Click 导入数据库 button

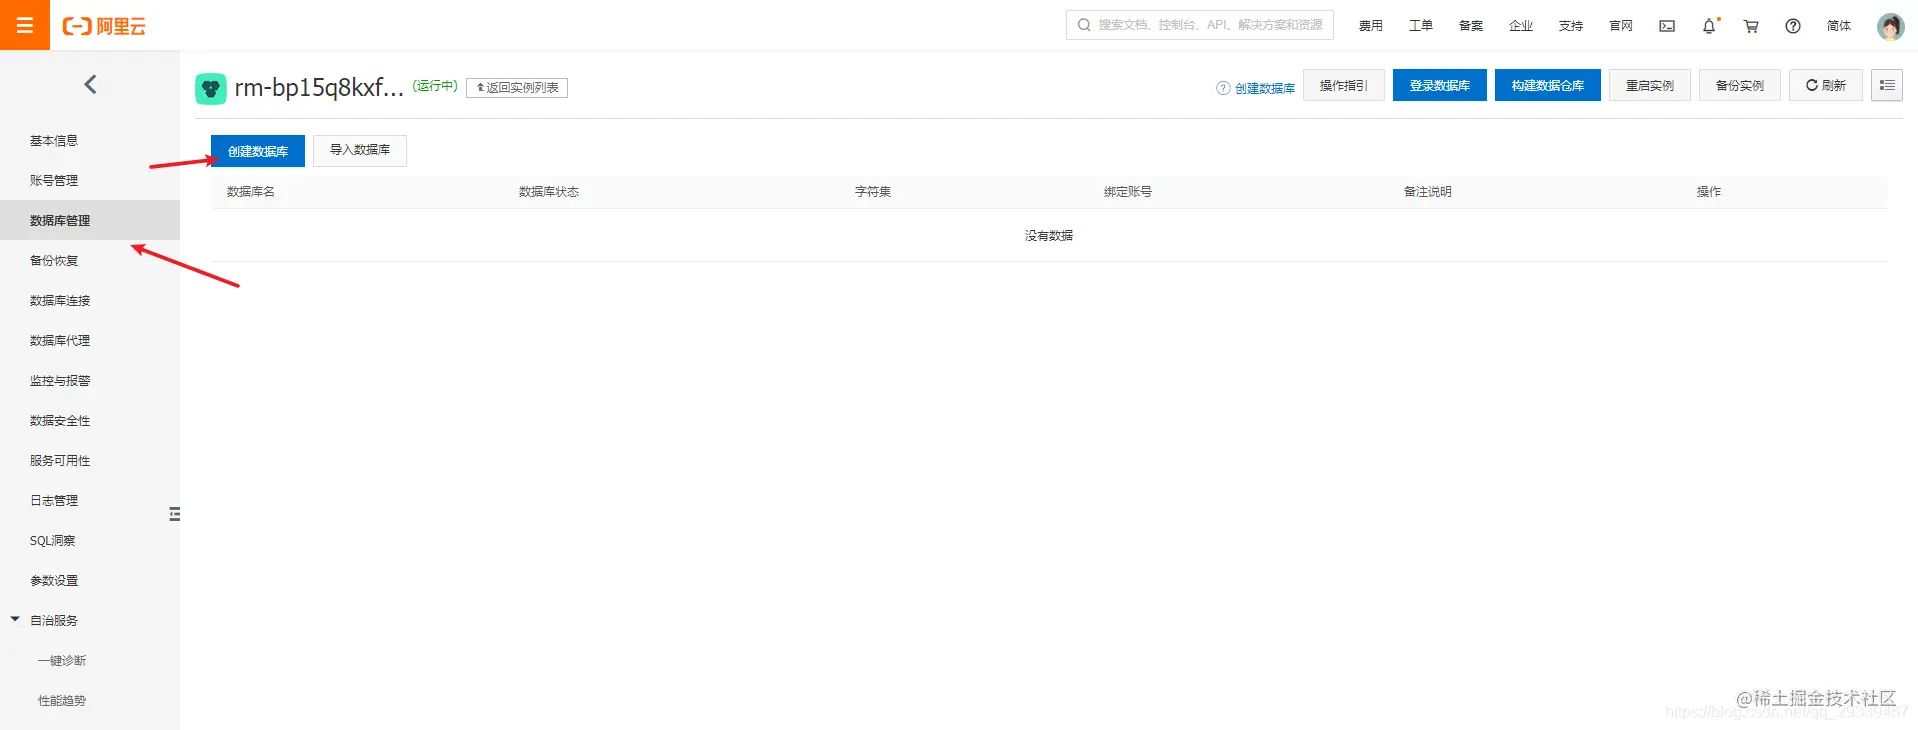(360, 150)
